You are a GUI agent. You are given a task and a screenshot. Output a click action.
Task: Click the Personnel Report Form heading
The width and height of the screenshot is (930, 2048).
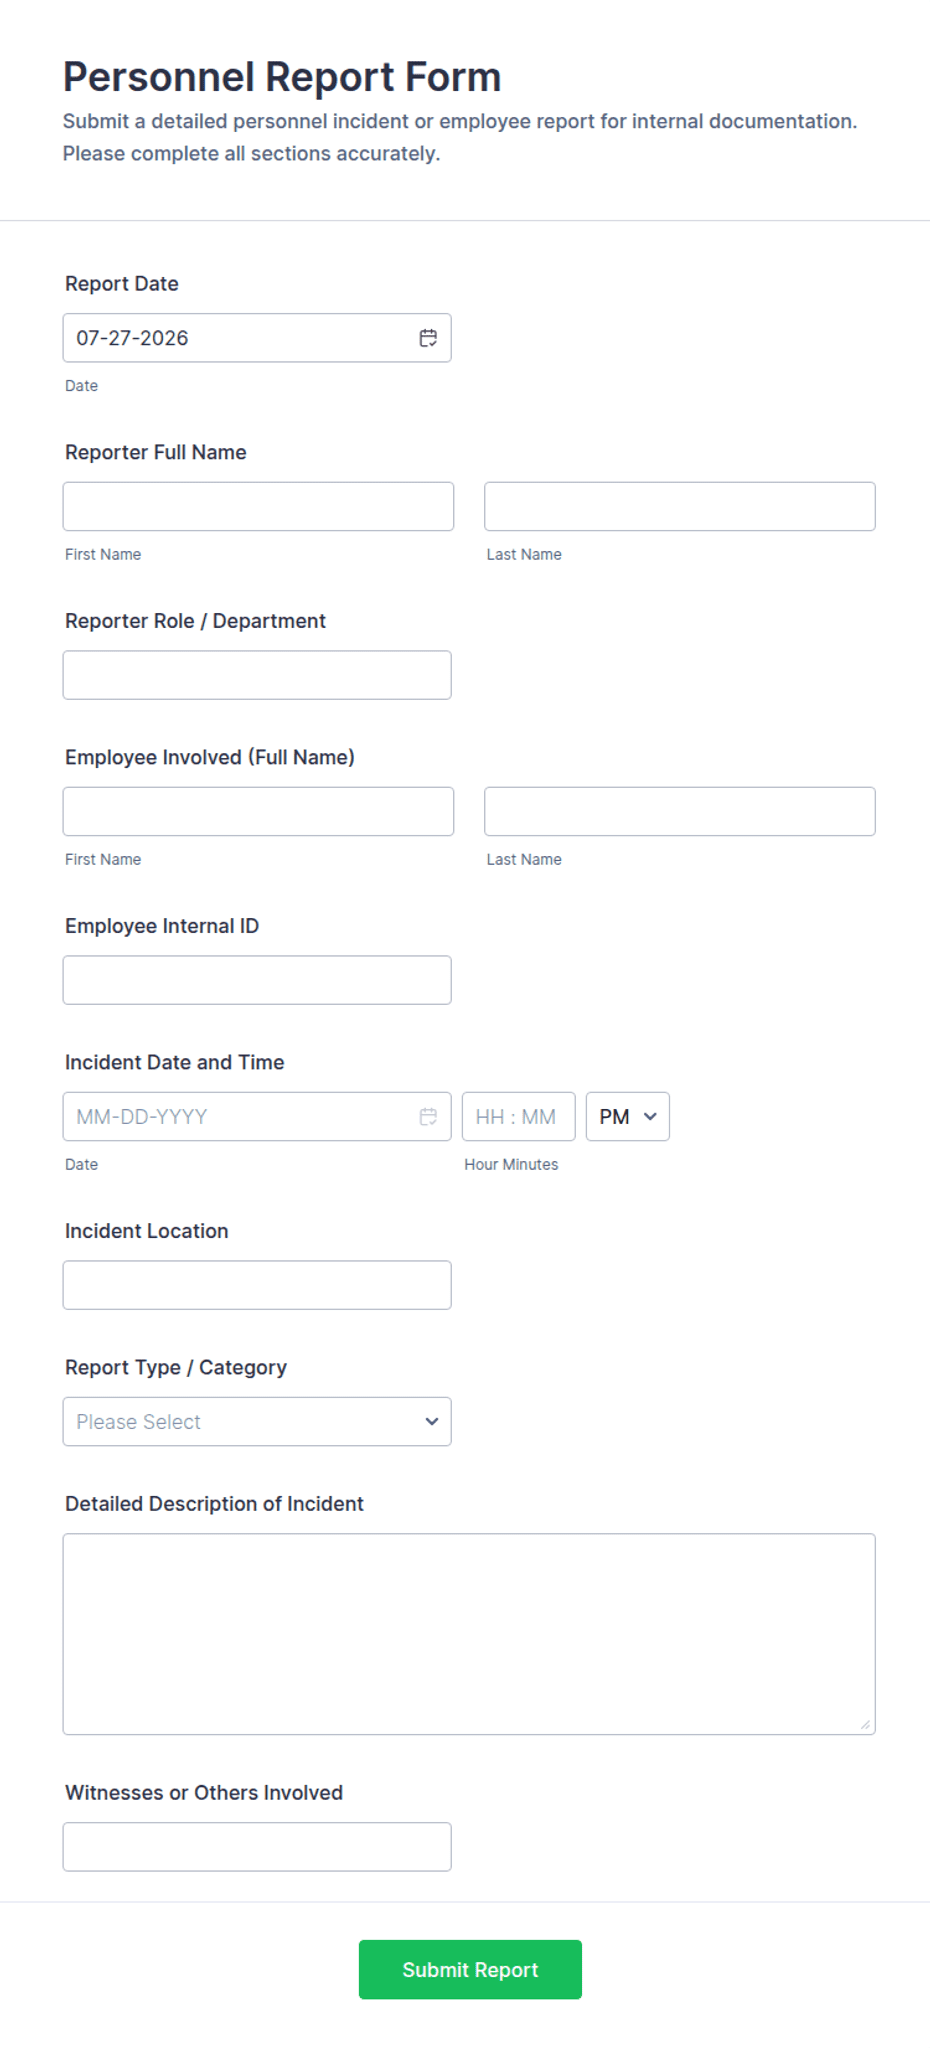click(x=282, y=77)
